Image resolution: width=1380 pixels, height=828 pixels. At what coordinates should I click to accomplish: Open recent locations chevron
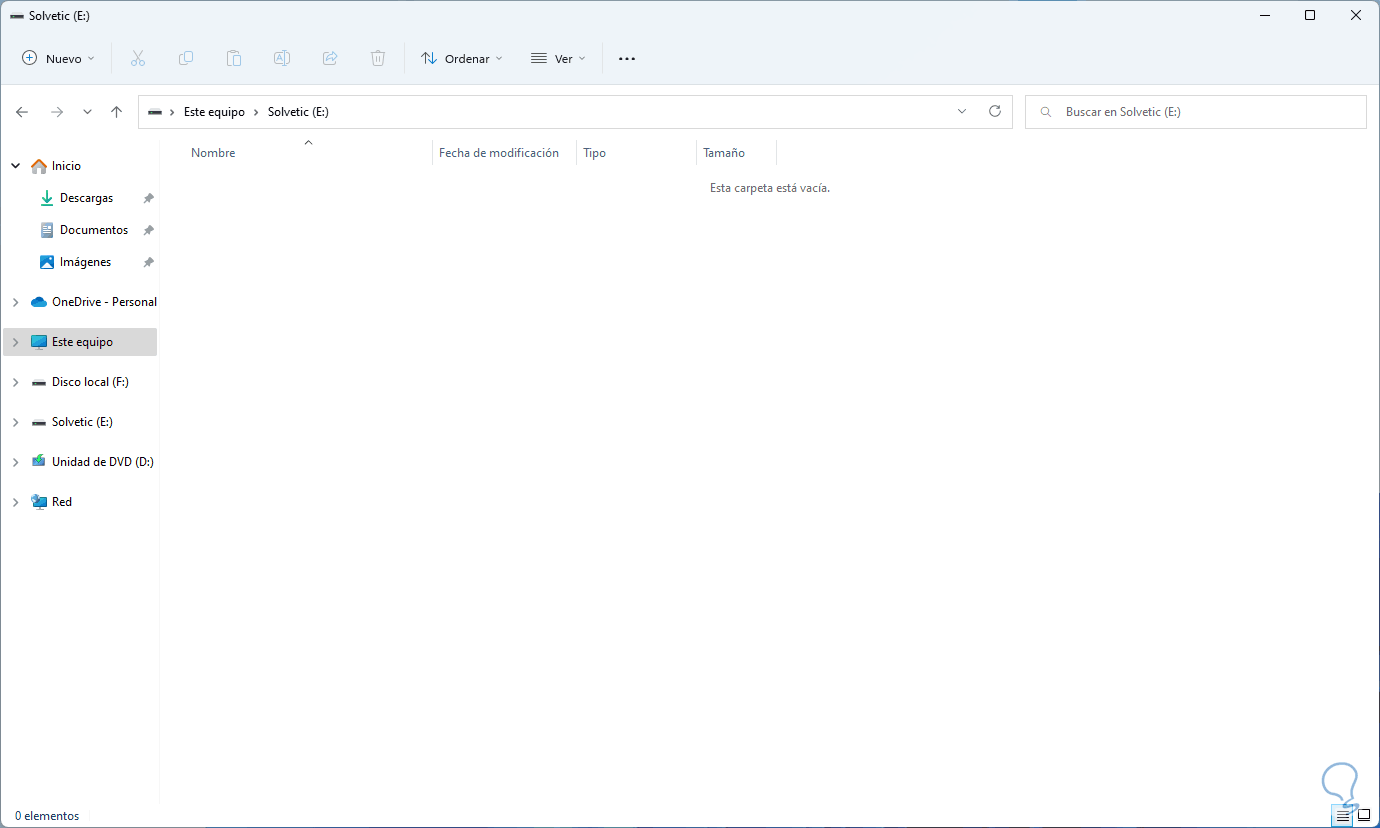click(x=87, y=112)
